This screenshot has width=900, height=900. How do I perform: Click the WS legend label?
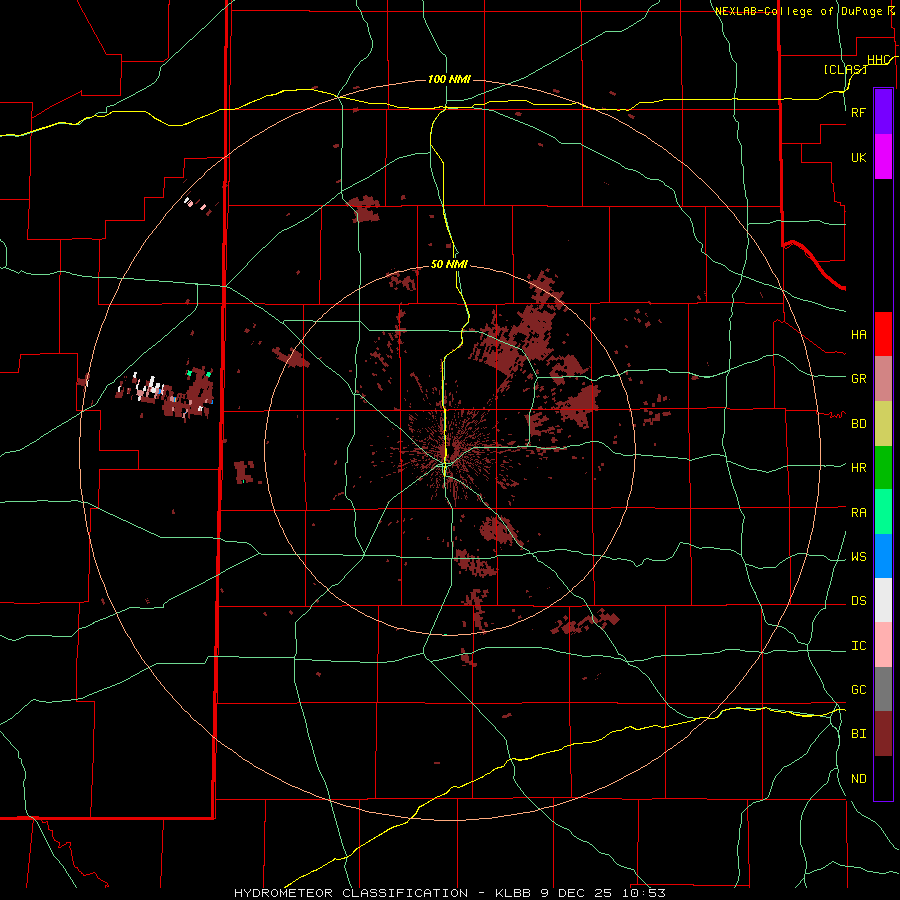[858, 556]
